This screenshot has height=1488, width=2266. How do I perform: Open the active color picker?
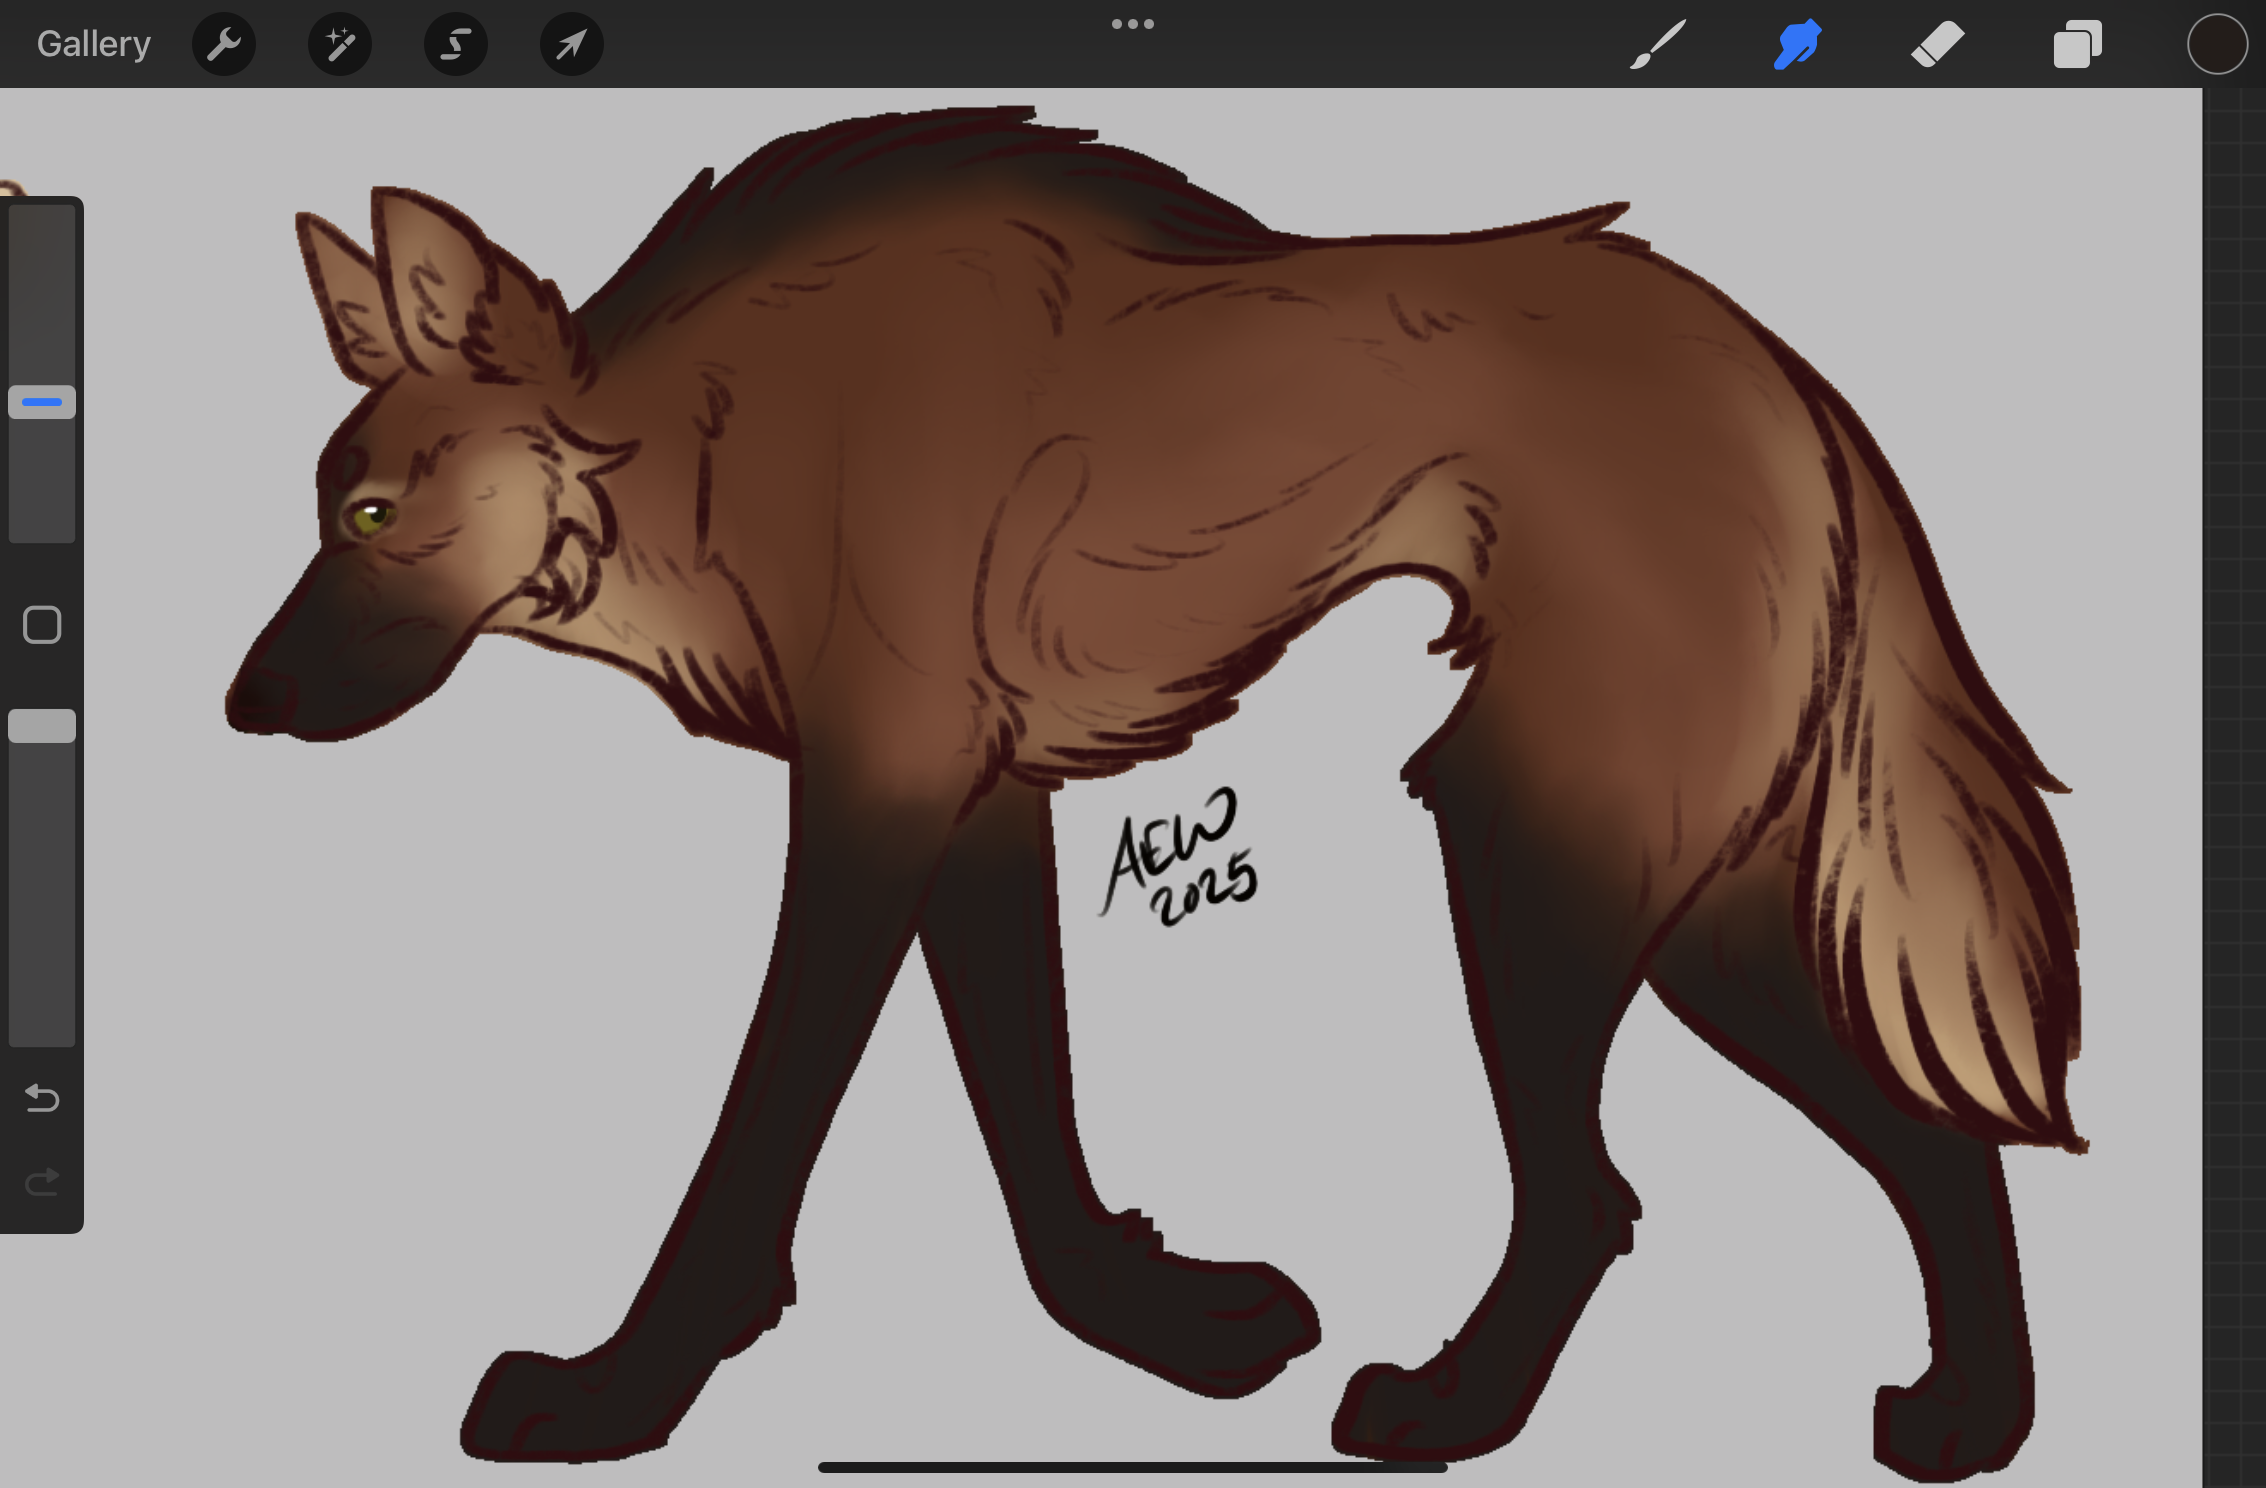coord(2217,44)
